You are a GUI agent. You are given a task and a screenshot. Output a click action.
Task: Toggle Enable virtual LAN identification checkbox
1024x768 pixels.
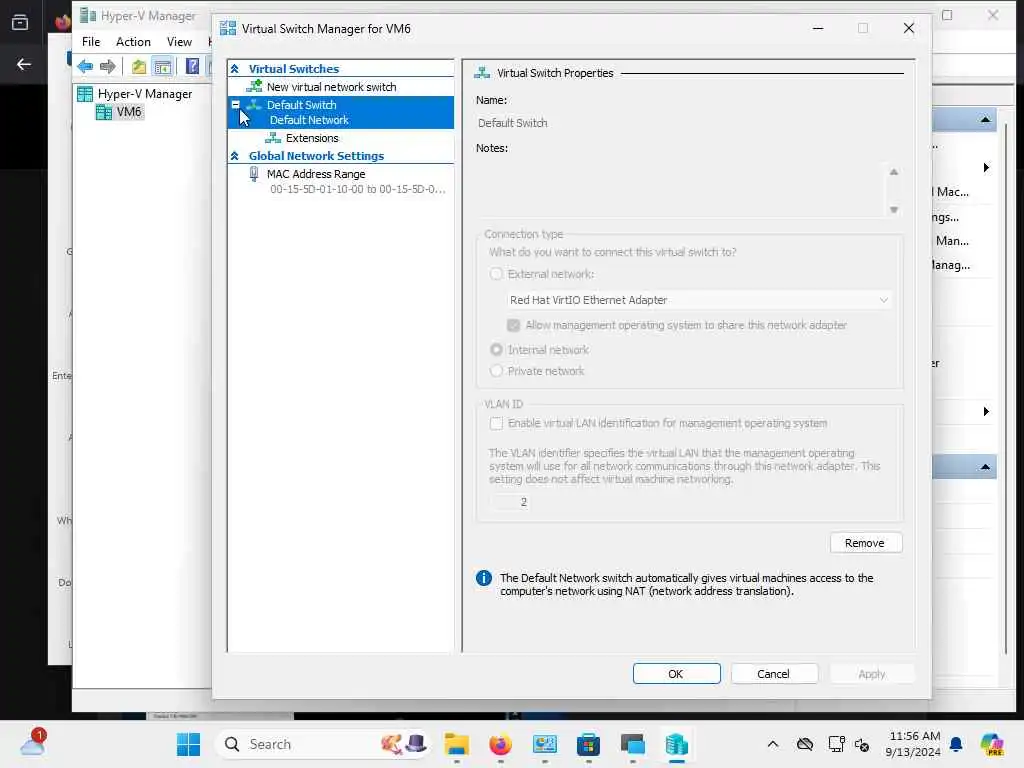pyautogui.click(x=496, y=423)
